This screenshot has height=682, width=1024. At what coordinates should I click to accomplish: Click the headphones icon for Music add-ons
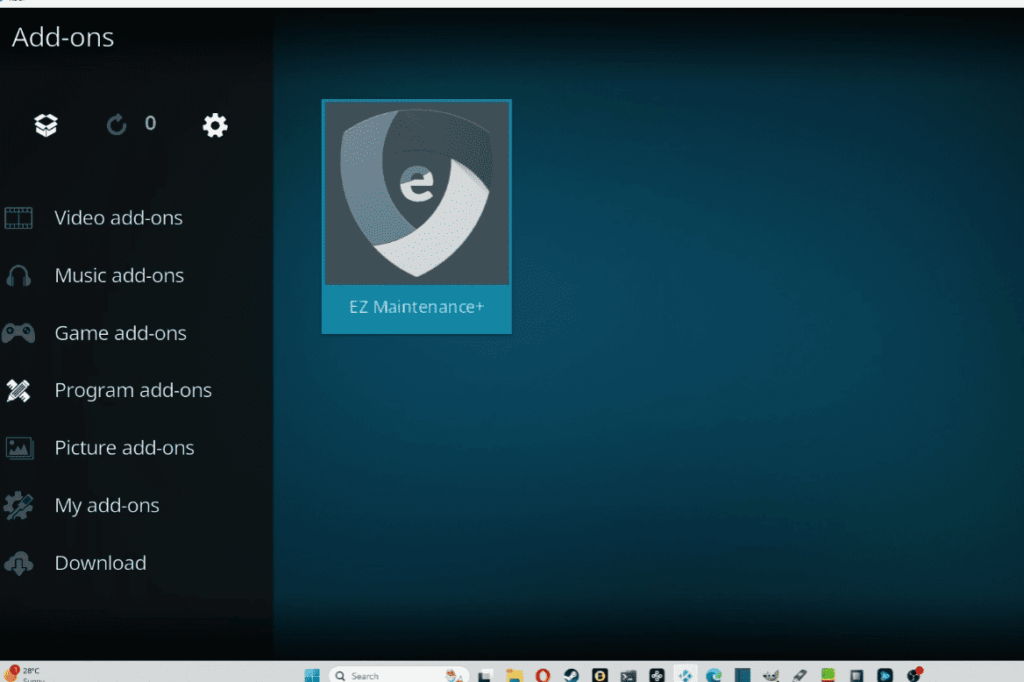coord(18,276)
